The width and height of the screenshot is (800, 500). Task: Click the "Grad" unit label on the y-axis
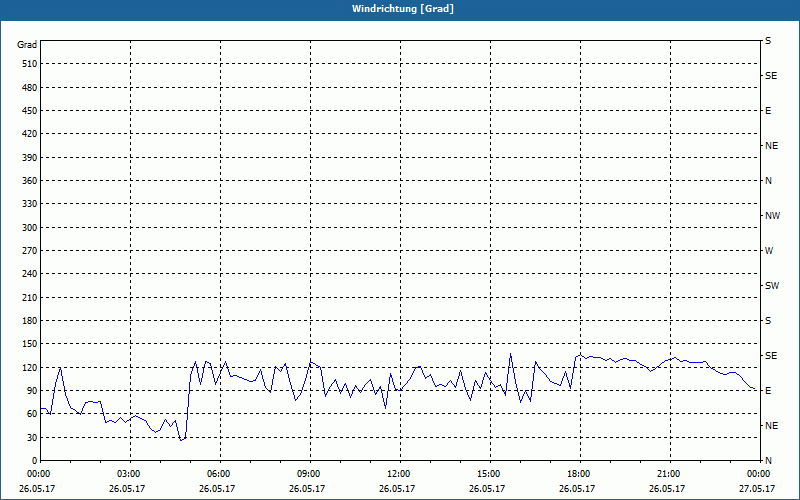click(x=27, y=45)
